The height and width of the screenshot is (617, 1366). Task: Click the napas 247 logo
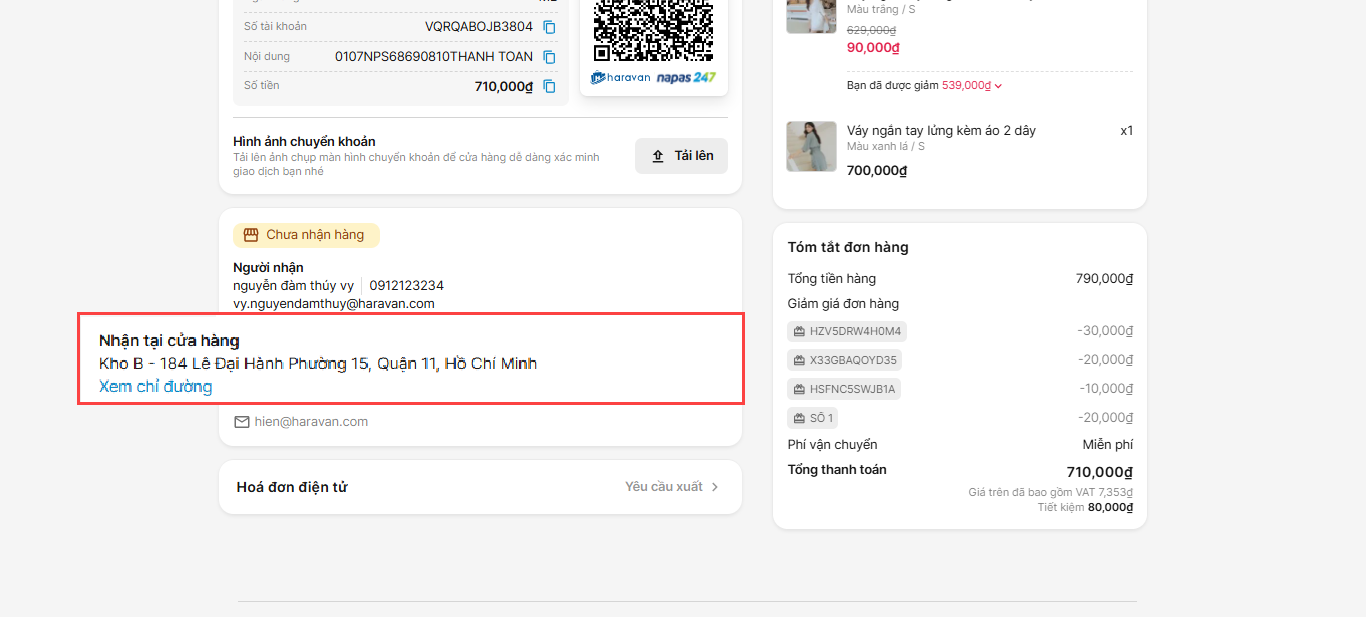pyautogui.click(x=686, y=77)
